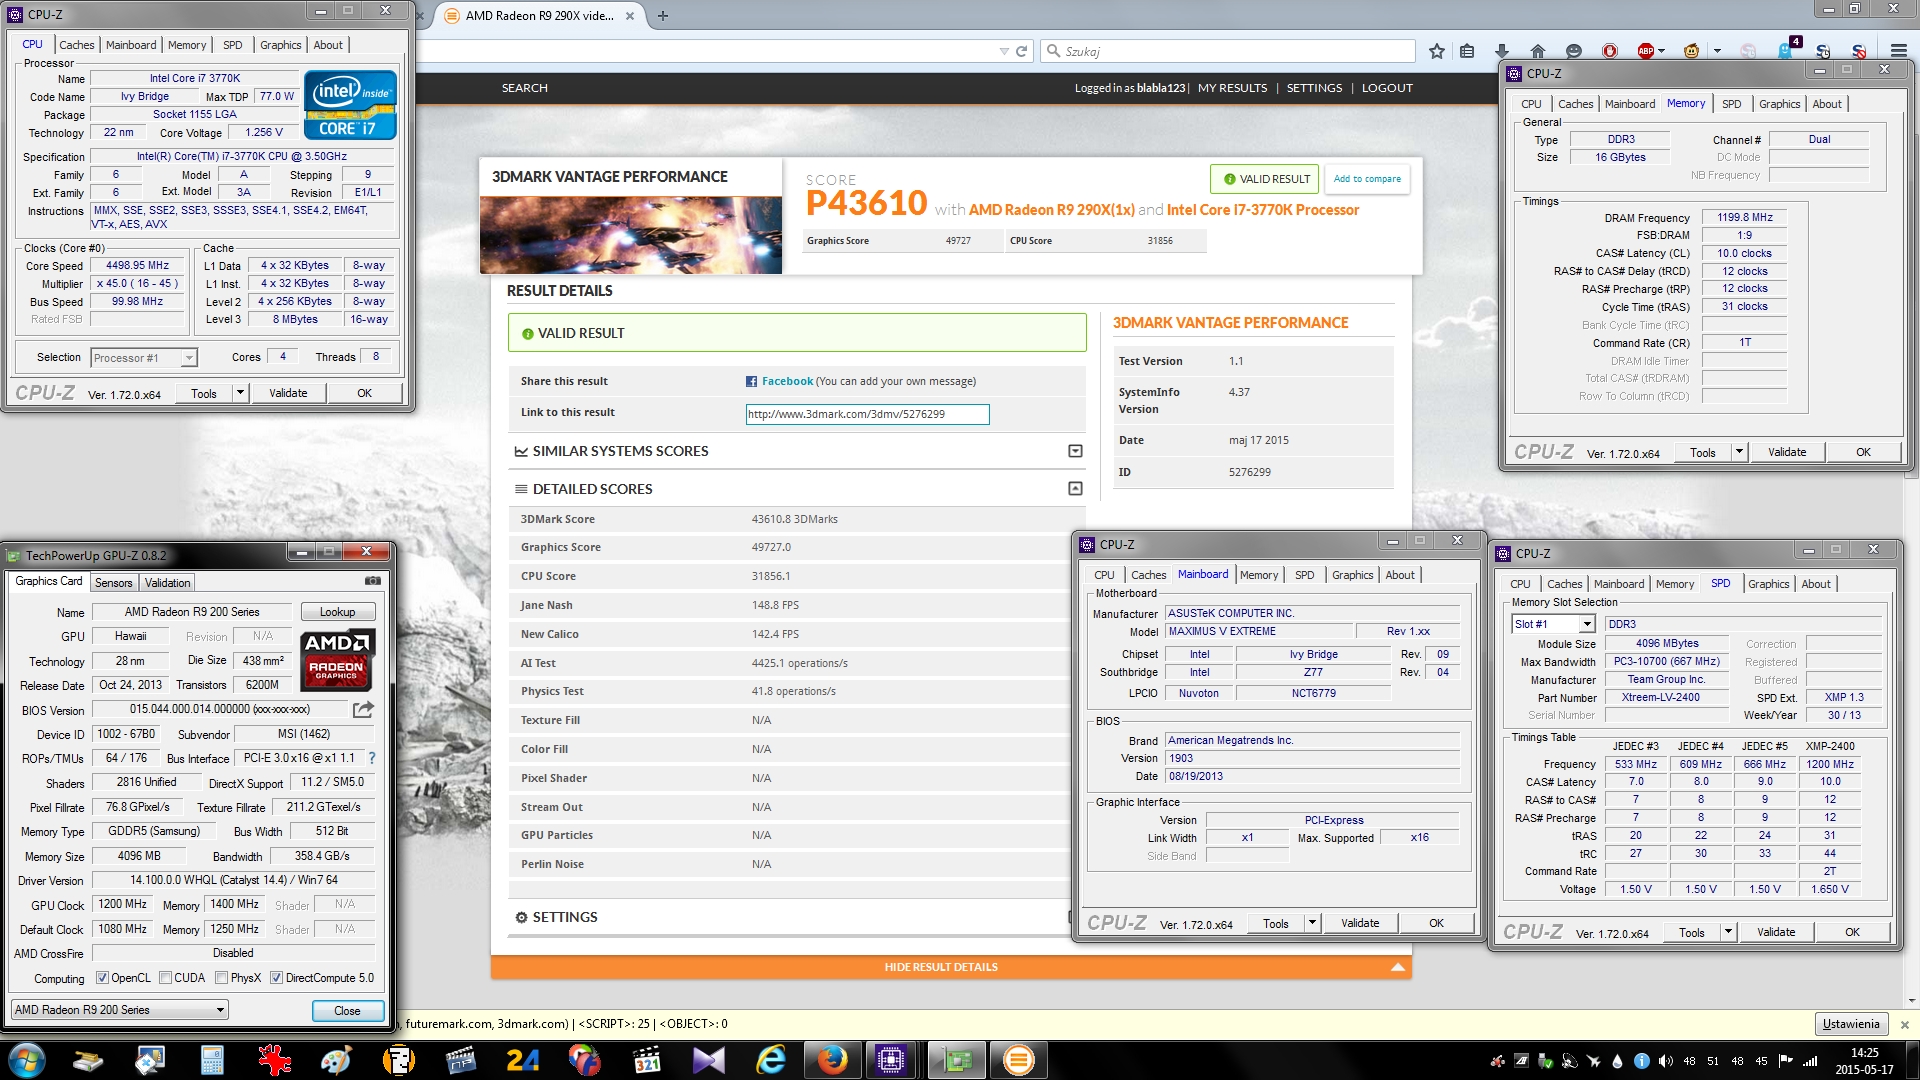
Task: Click the bus interface question mark in GPU-Z
Action: 372,758
